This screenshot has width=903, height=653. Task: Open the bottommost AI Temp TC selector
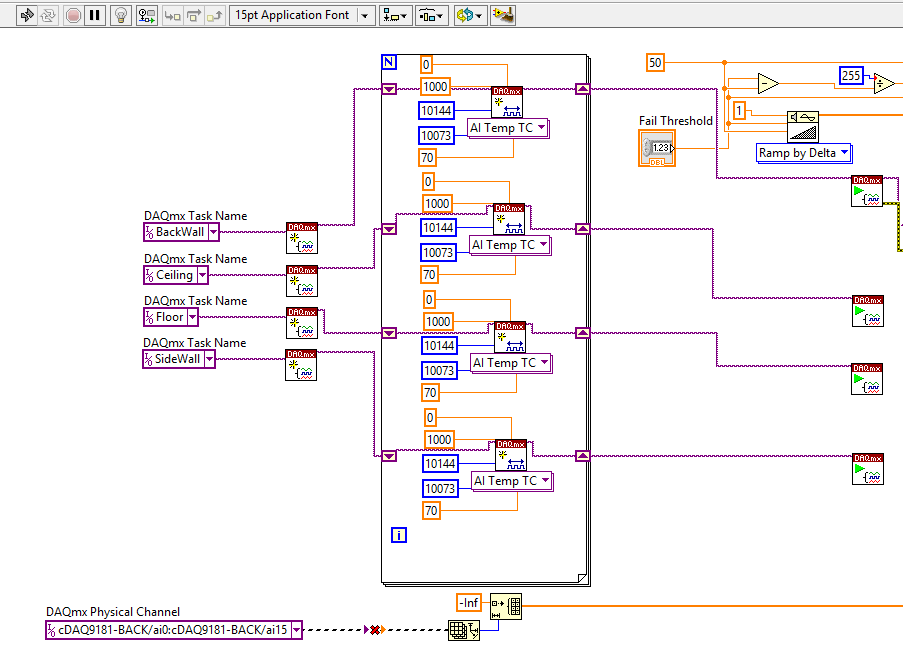tap(512, 481)
